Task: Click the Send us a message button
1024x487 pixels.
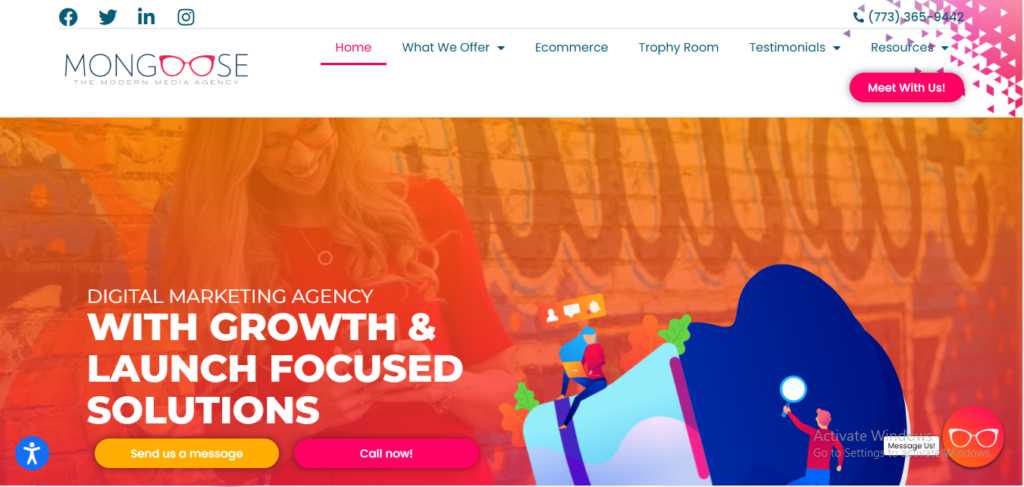Action: pyautogui.click(x=187, y=453)
